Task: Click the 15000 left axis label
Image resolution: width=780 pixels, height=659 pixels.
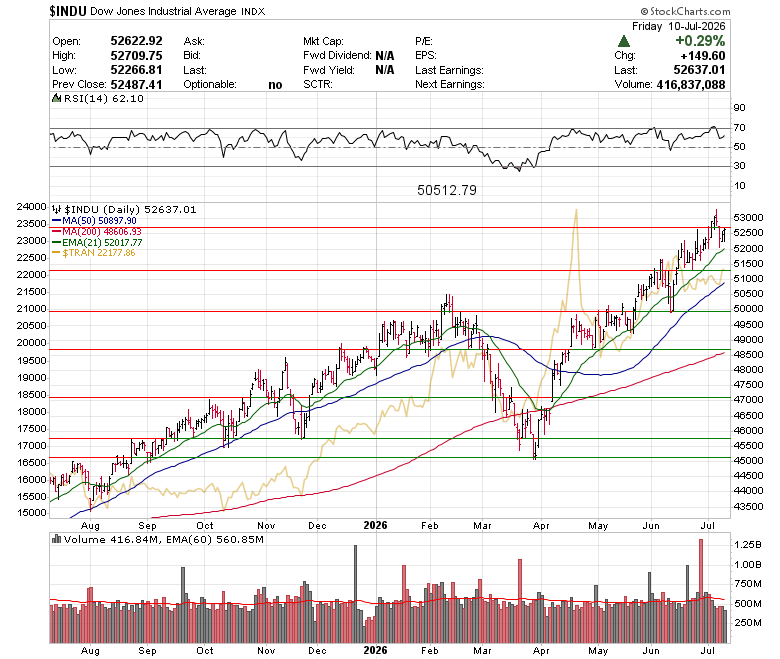Action: coord(31,513)
